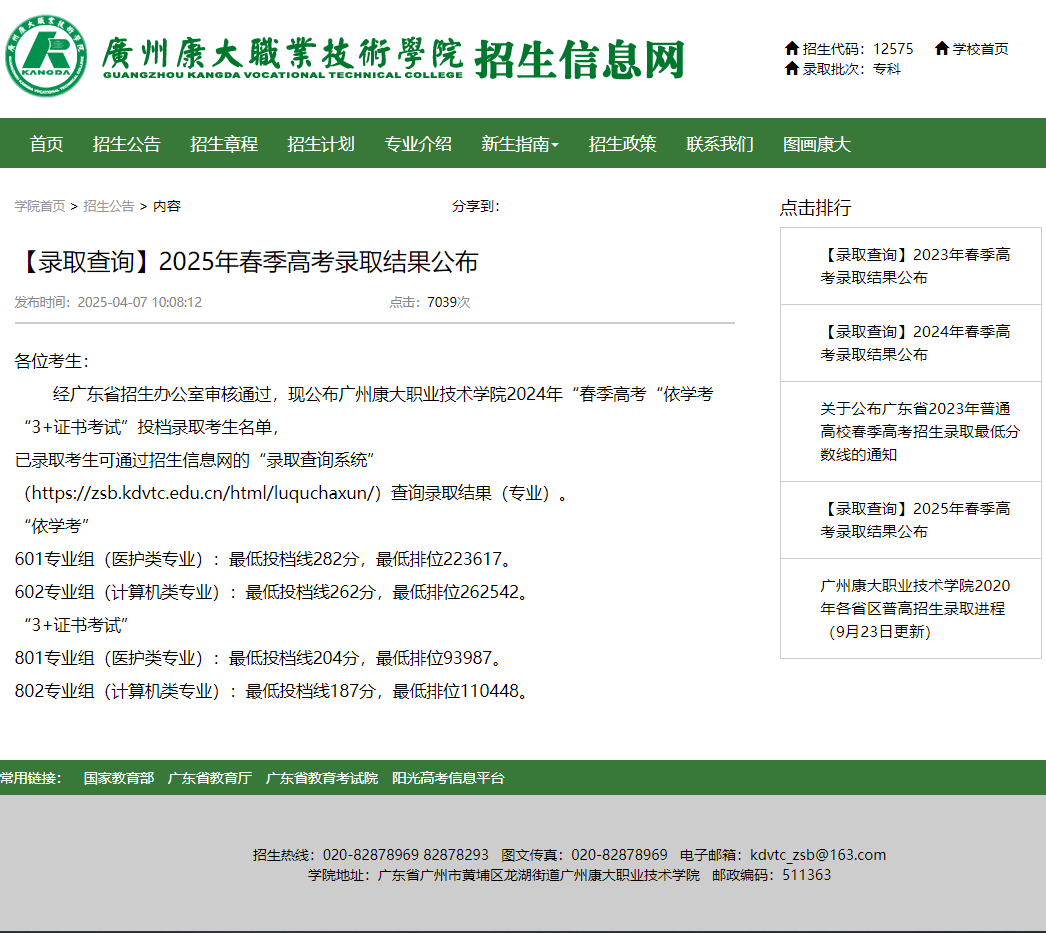The width and height of the screenshot is (1046, 933).
Task: Select the 专业介绍 navigation item
Action: click(417, 144)
